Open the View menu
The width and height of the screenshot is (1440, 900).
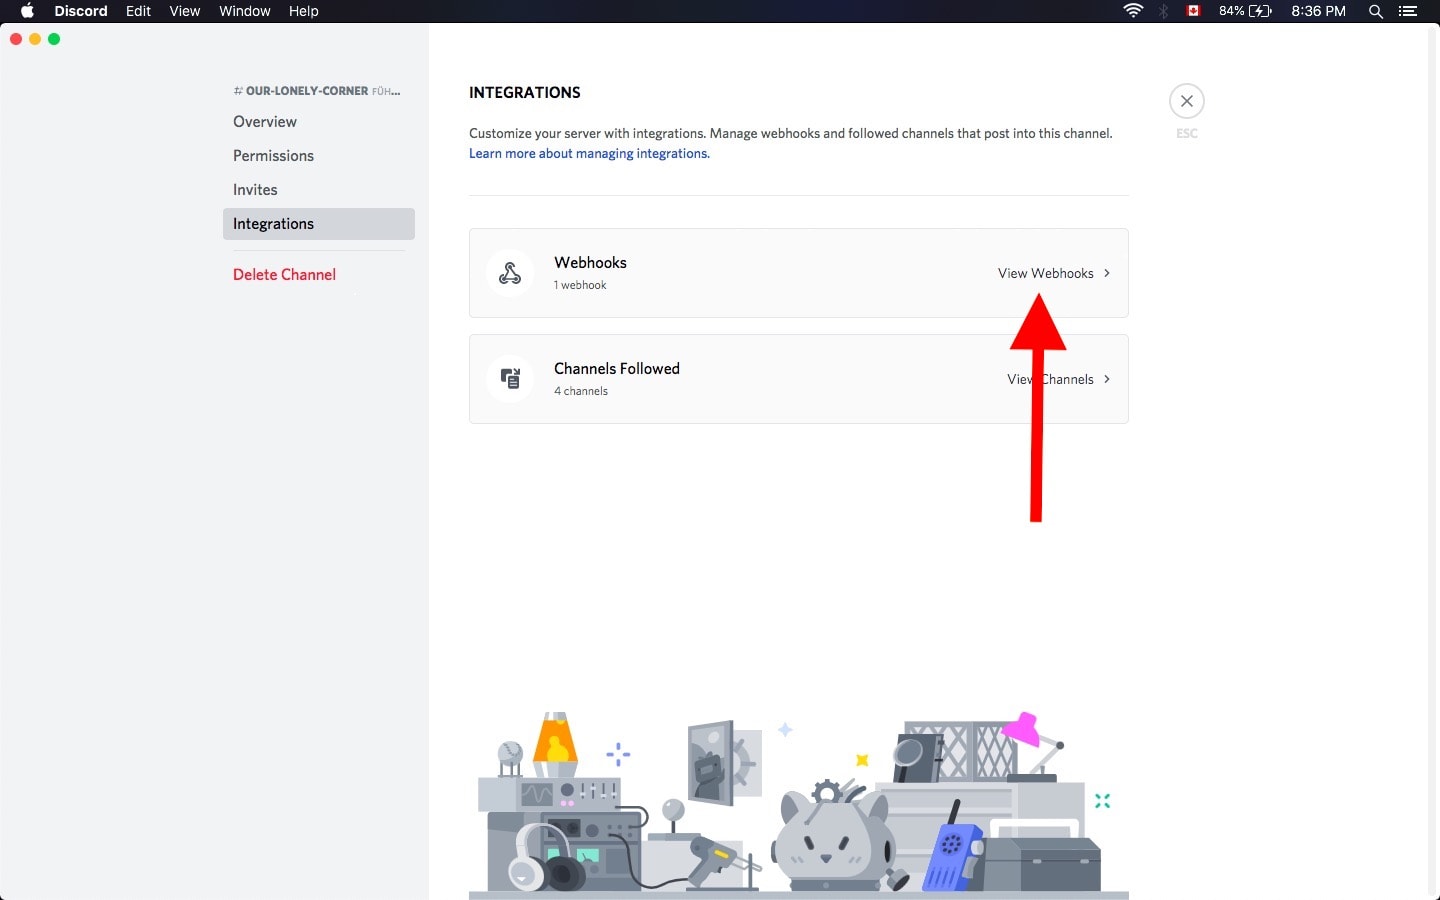point(185,11)
